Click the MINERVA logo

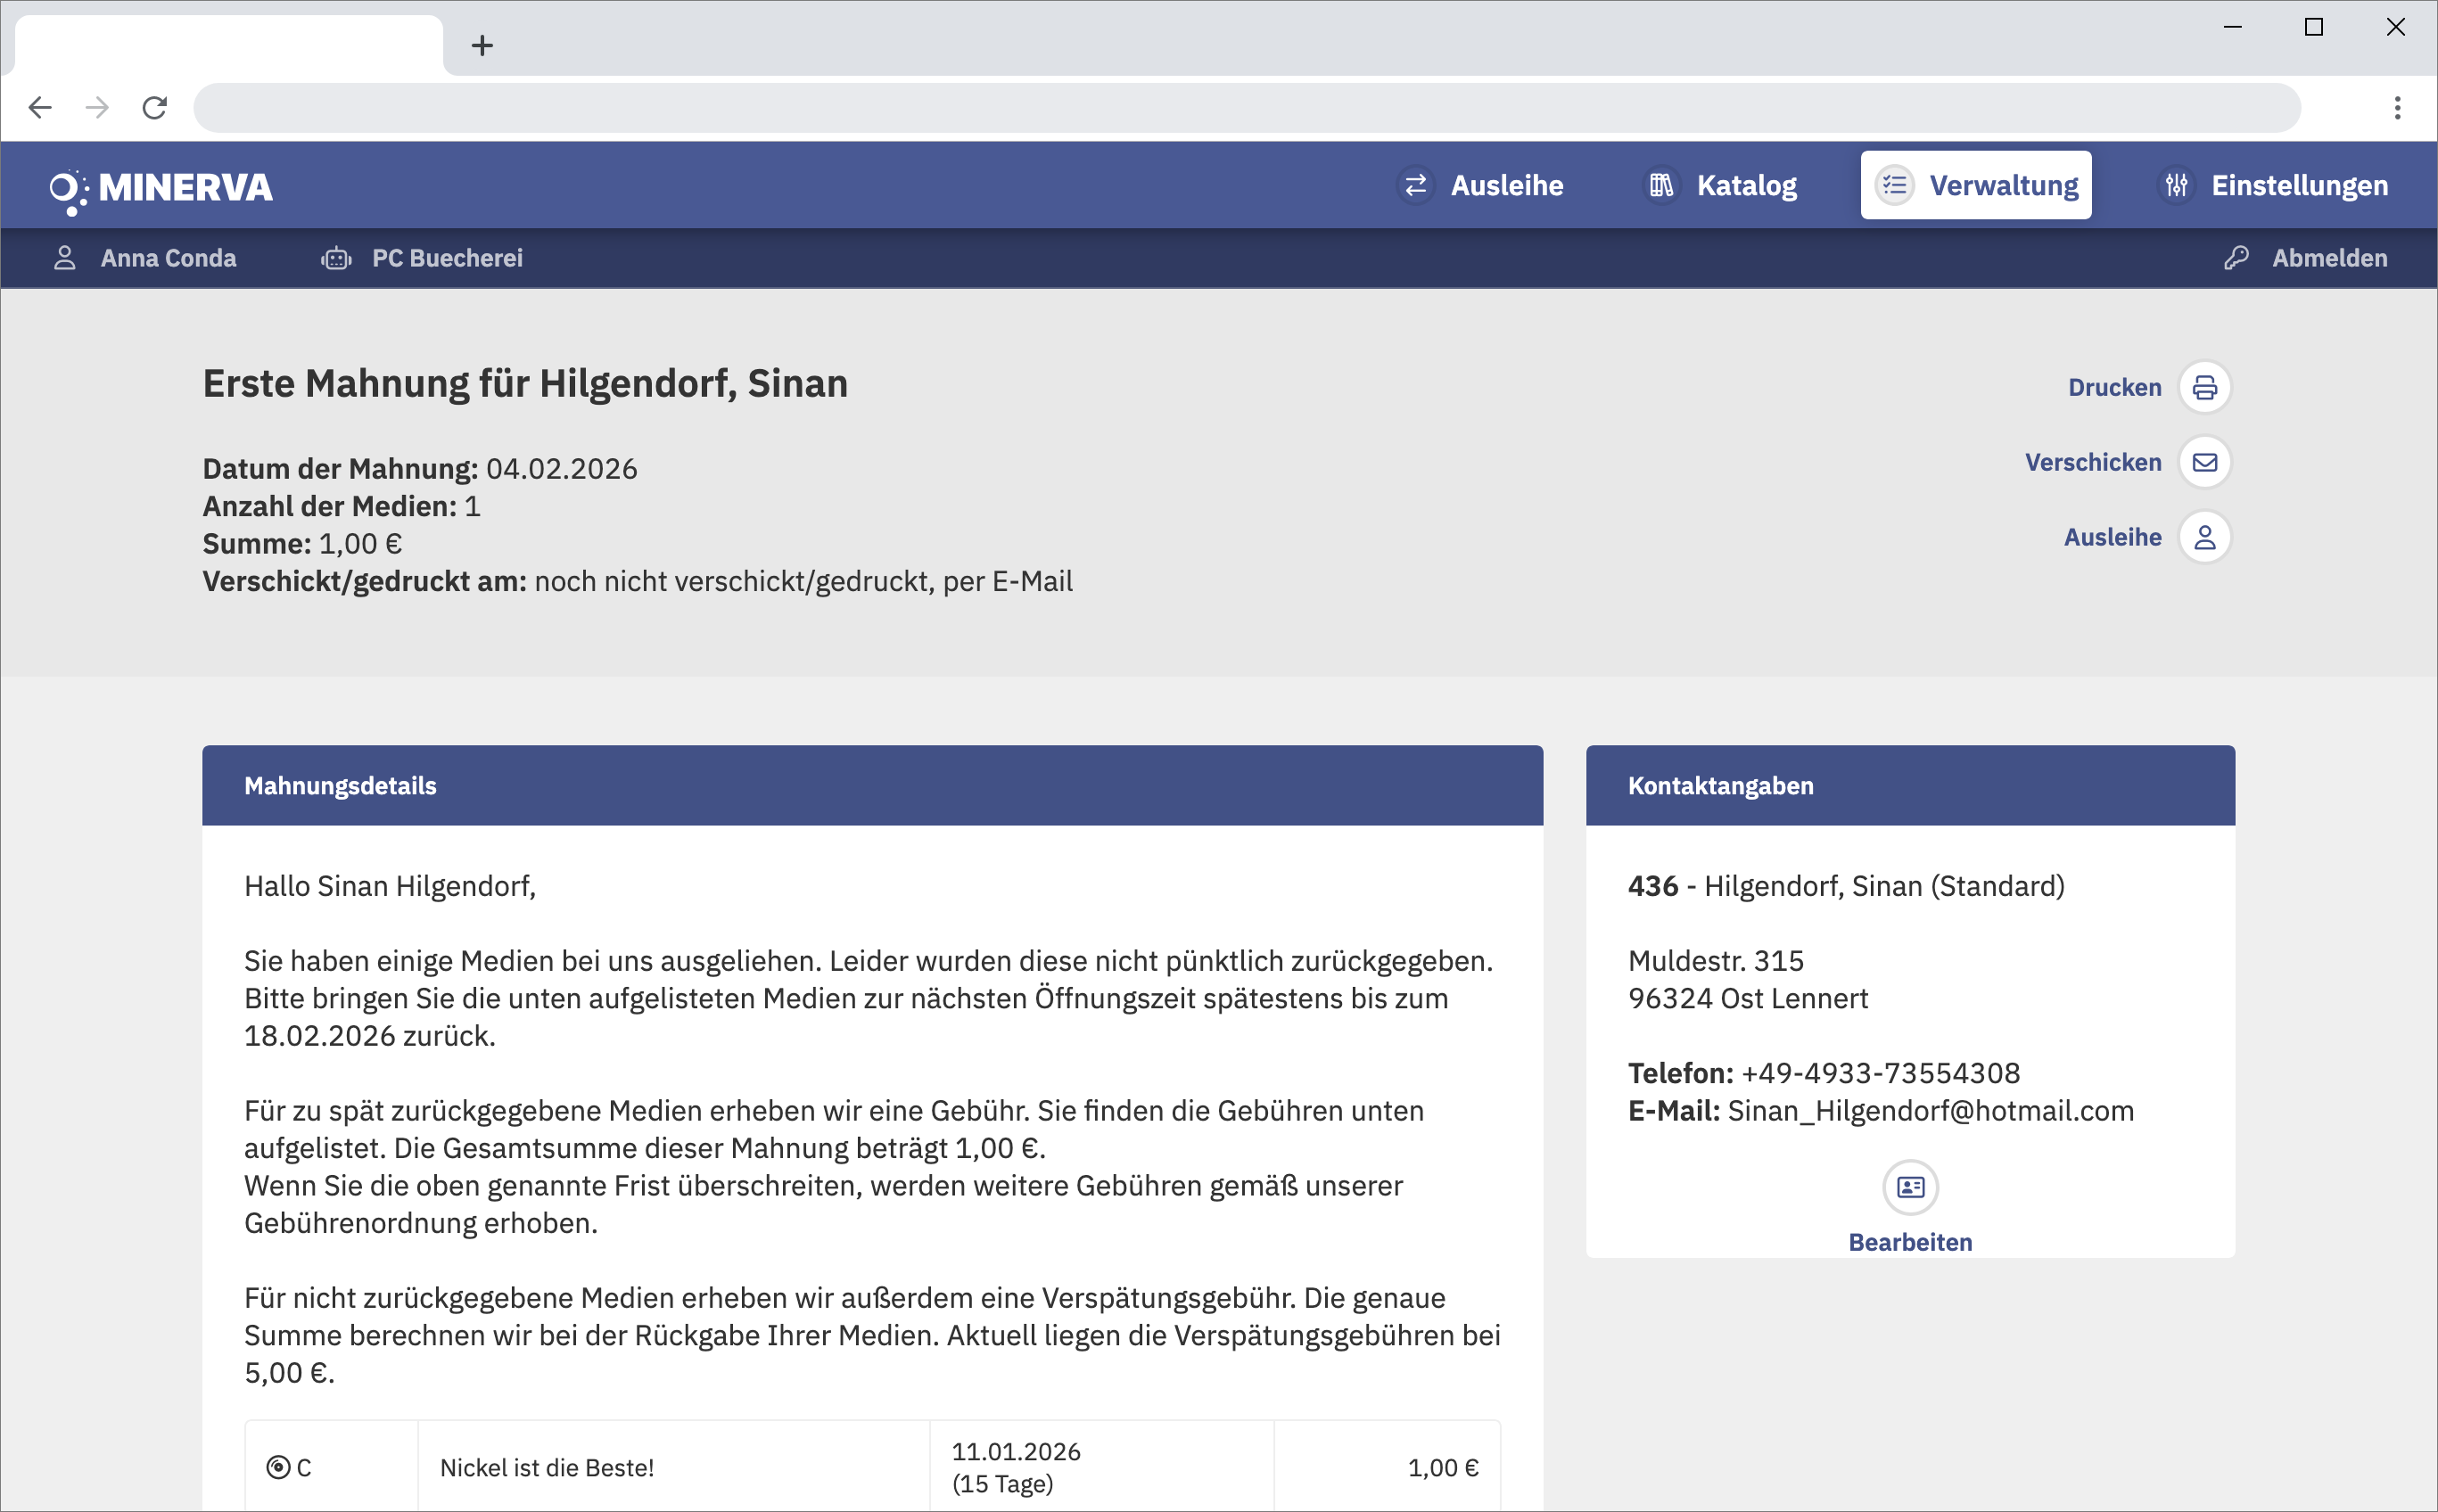point(162,187)
